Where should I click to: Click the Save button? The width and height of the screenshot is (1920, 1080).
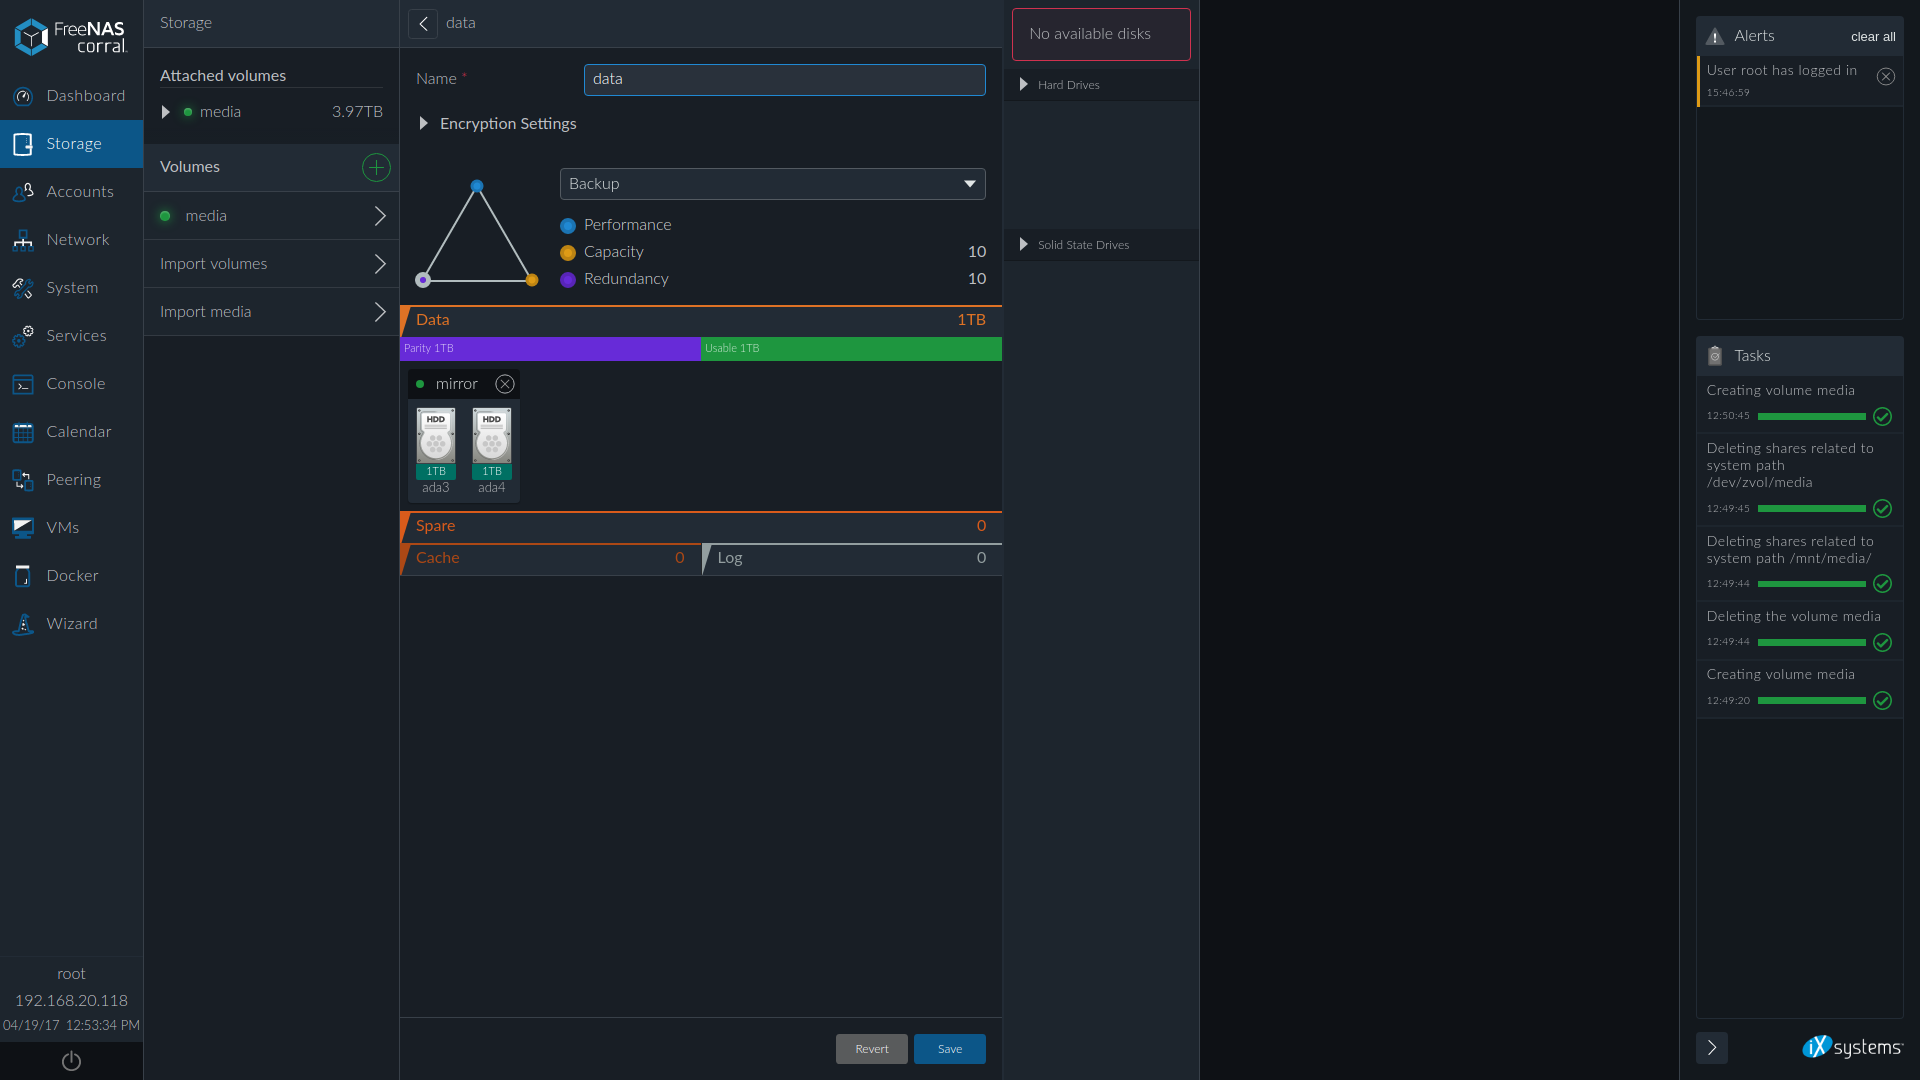pyautogui.click(x=949, y=1048)
